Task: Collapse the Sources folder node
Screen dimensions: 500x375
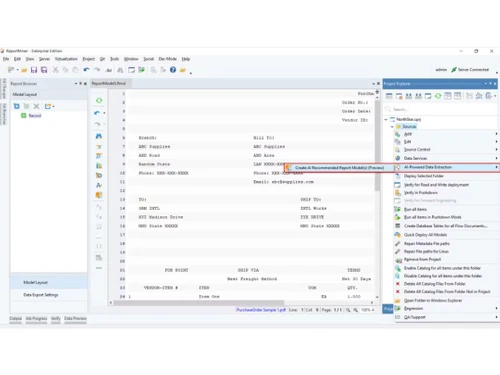Action: click(x=392, y=127)
